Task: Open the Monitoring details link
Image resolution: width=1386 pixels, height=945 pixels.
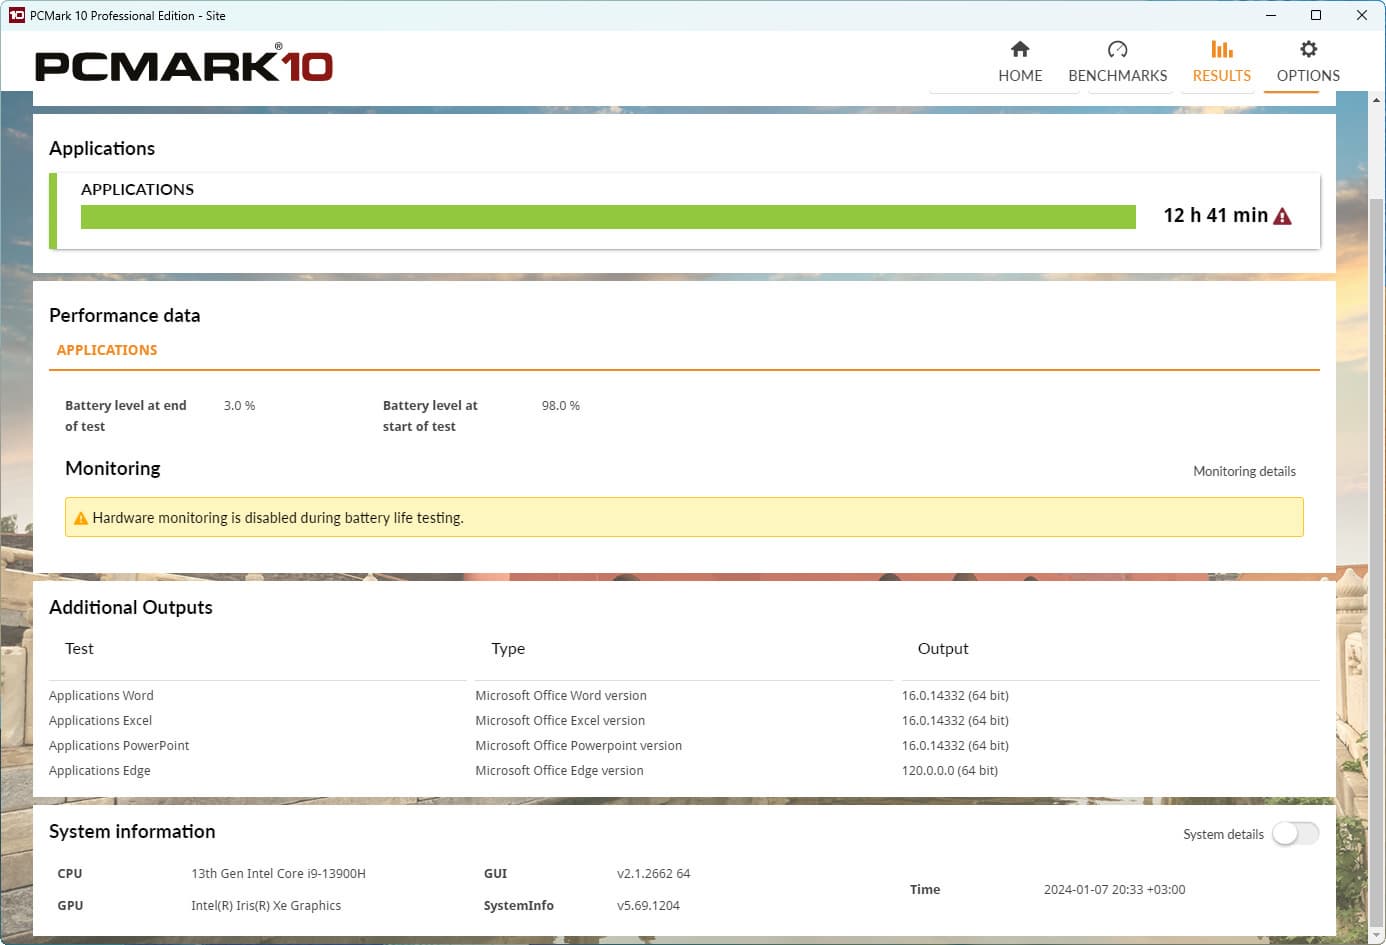Action: coord(1244,471)
